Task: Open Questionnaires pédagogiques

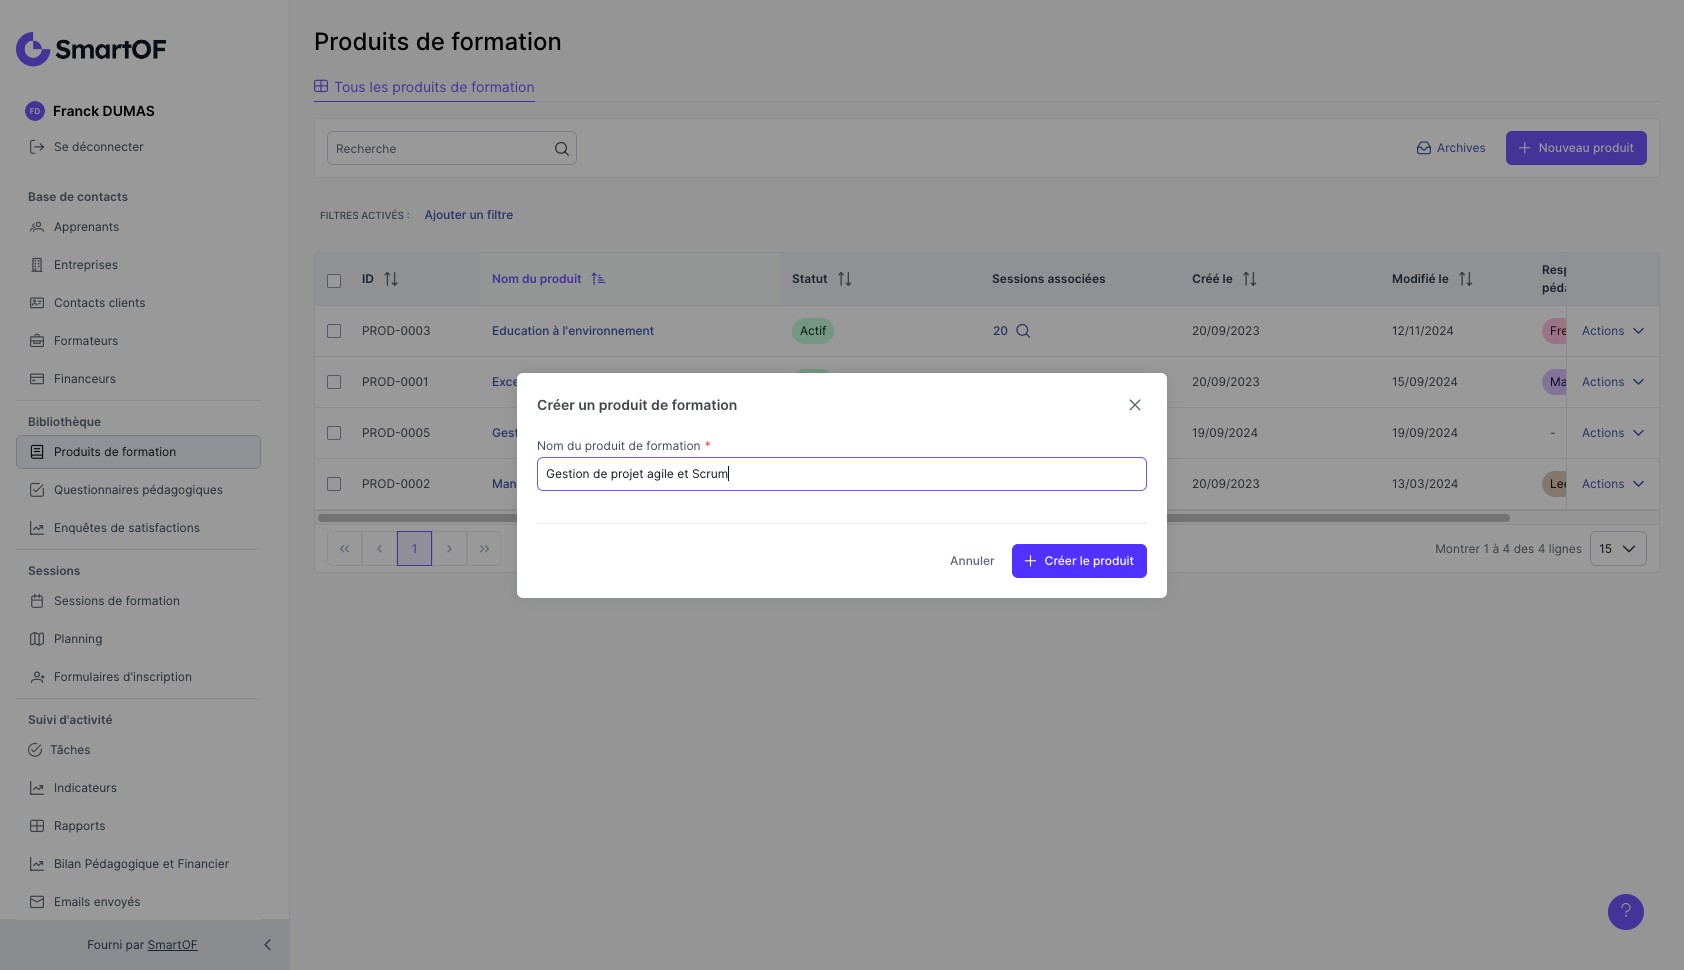Action: [126, 490]
